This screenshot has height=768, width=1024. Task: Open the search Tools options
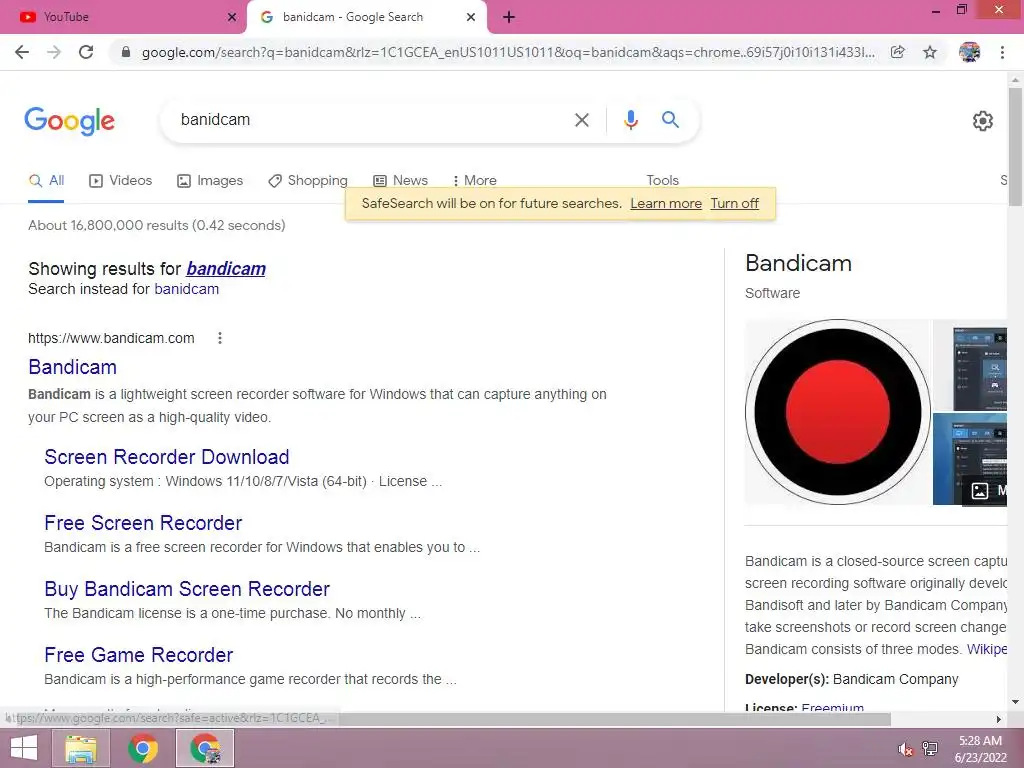coord(662,181)
